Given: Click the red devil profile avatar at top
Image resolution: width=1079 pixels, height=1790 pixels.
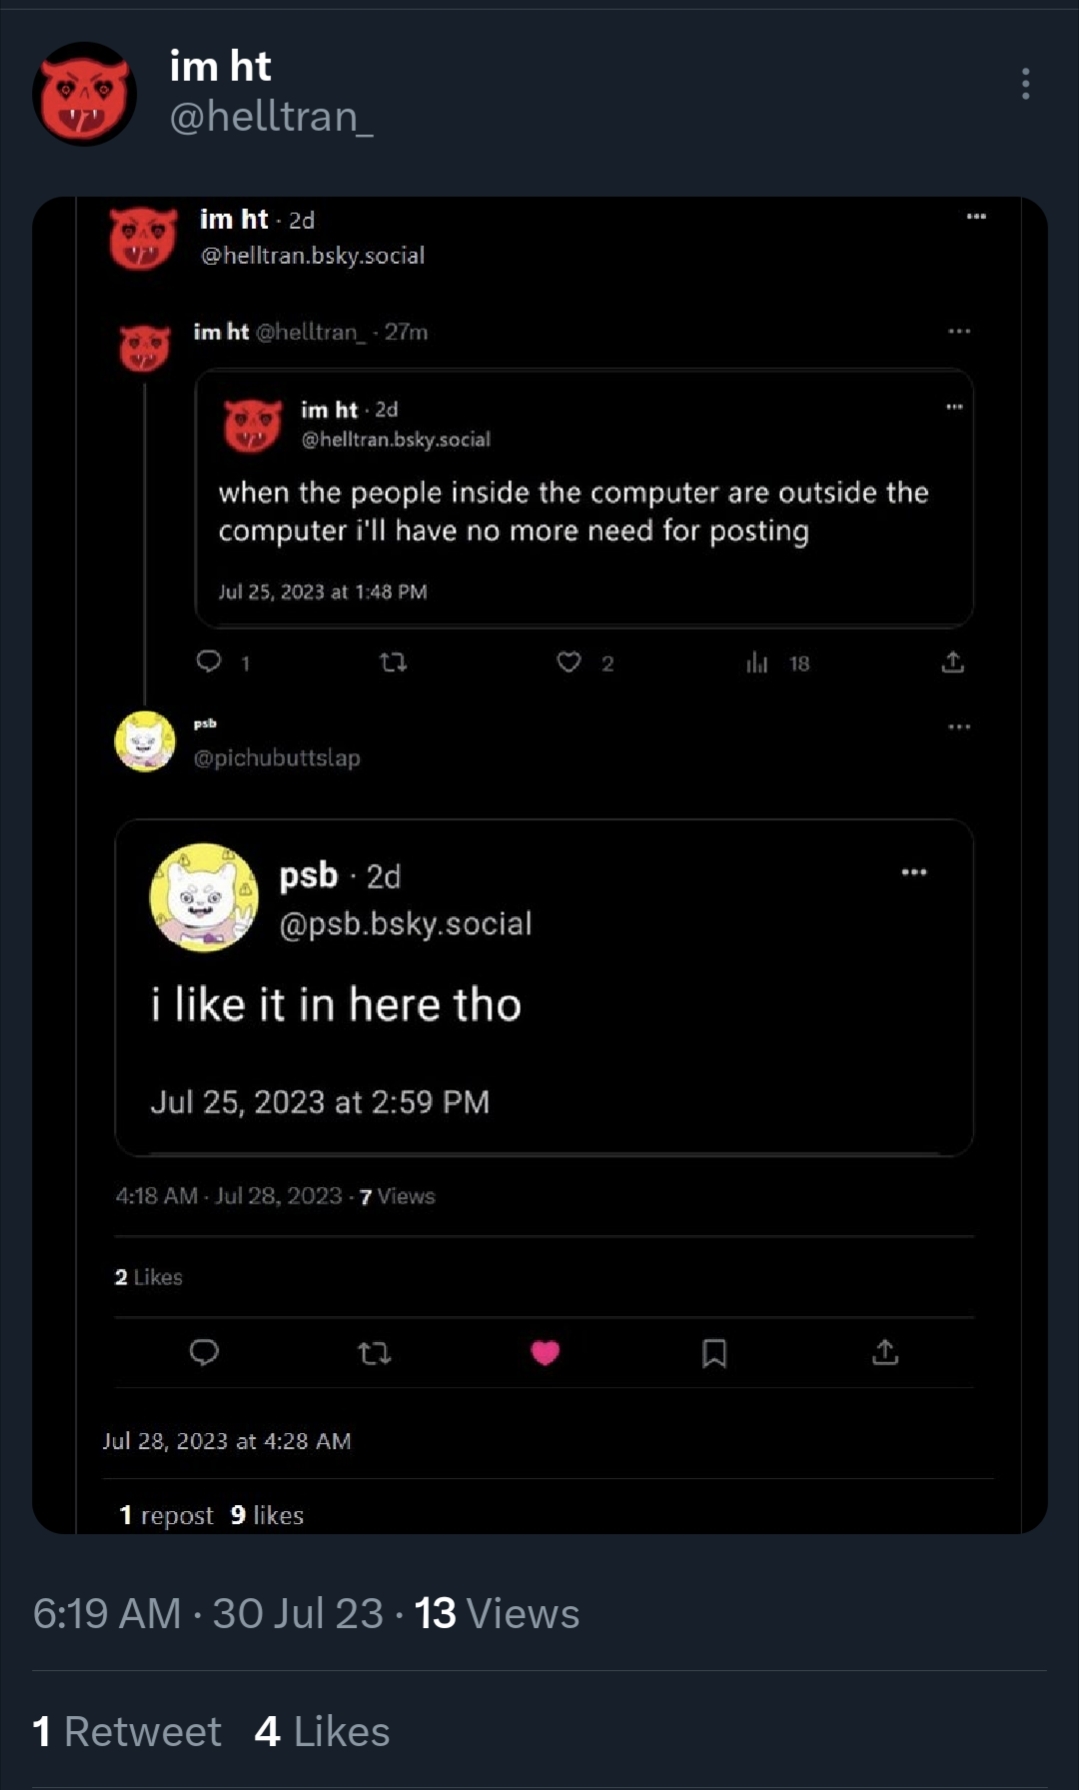Looking at the screenshot, I should pyautogui.click(x=84, y=93).
